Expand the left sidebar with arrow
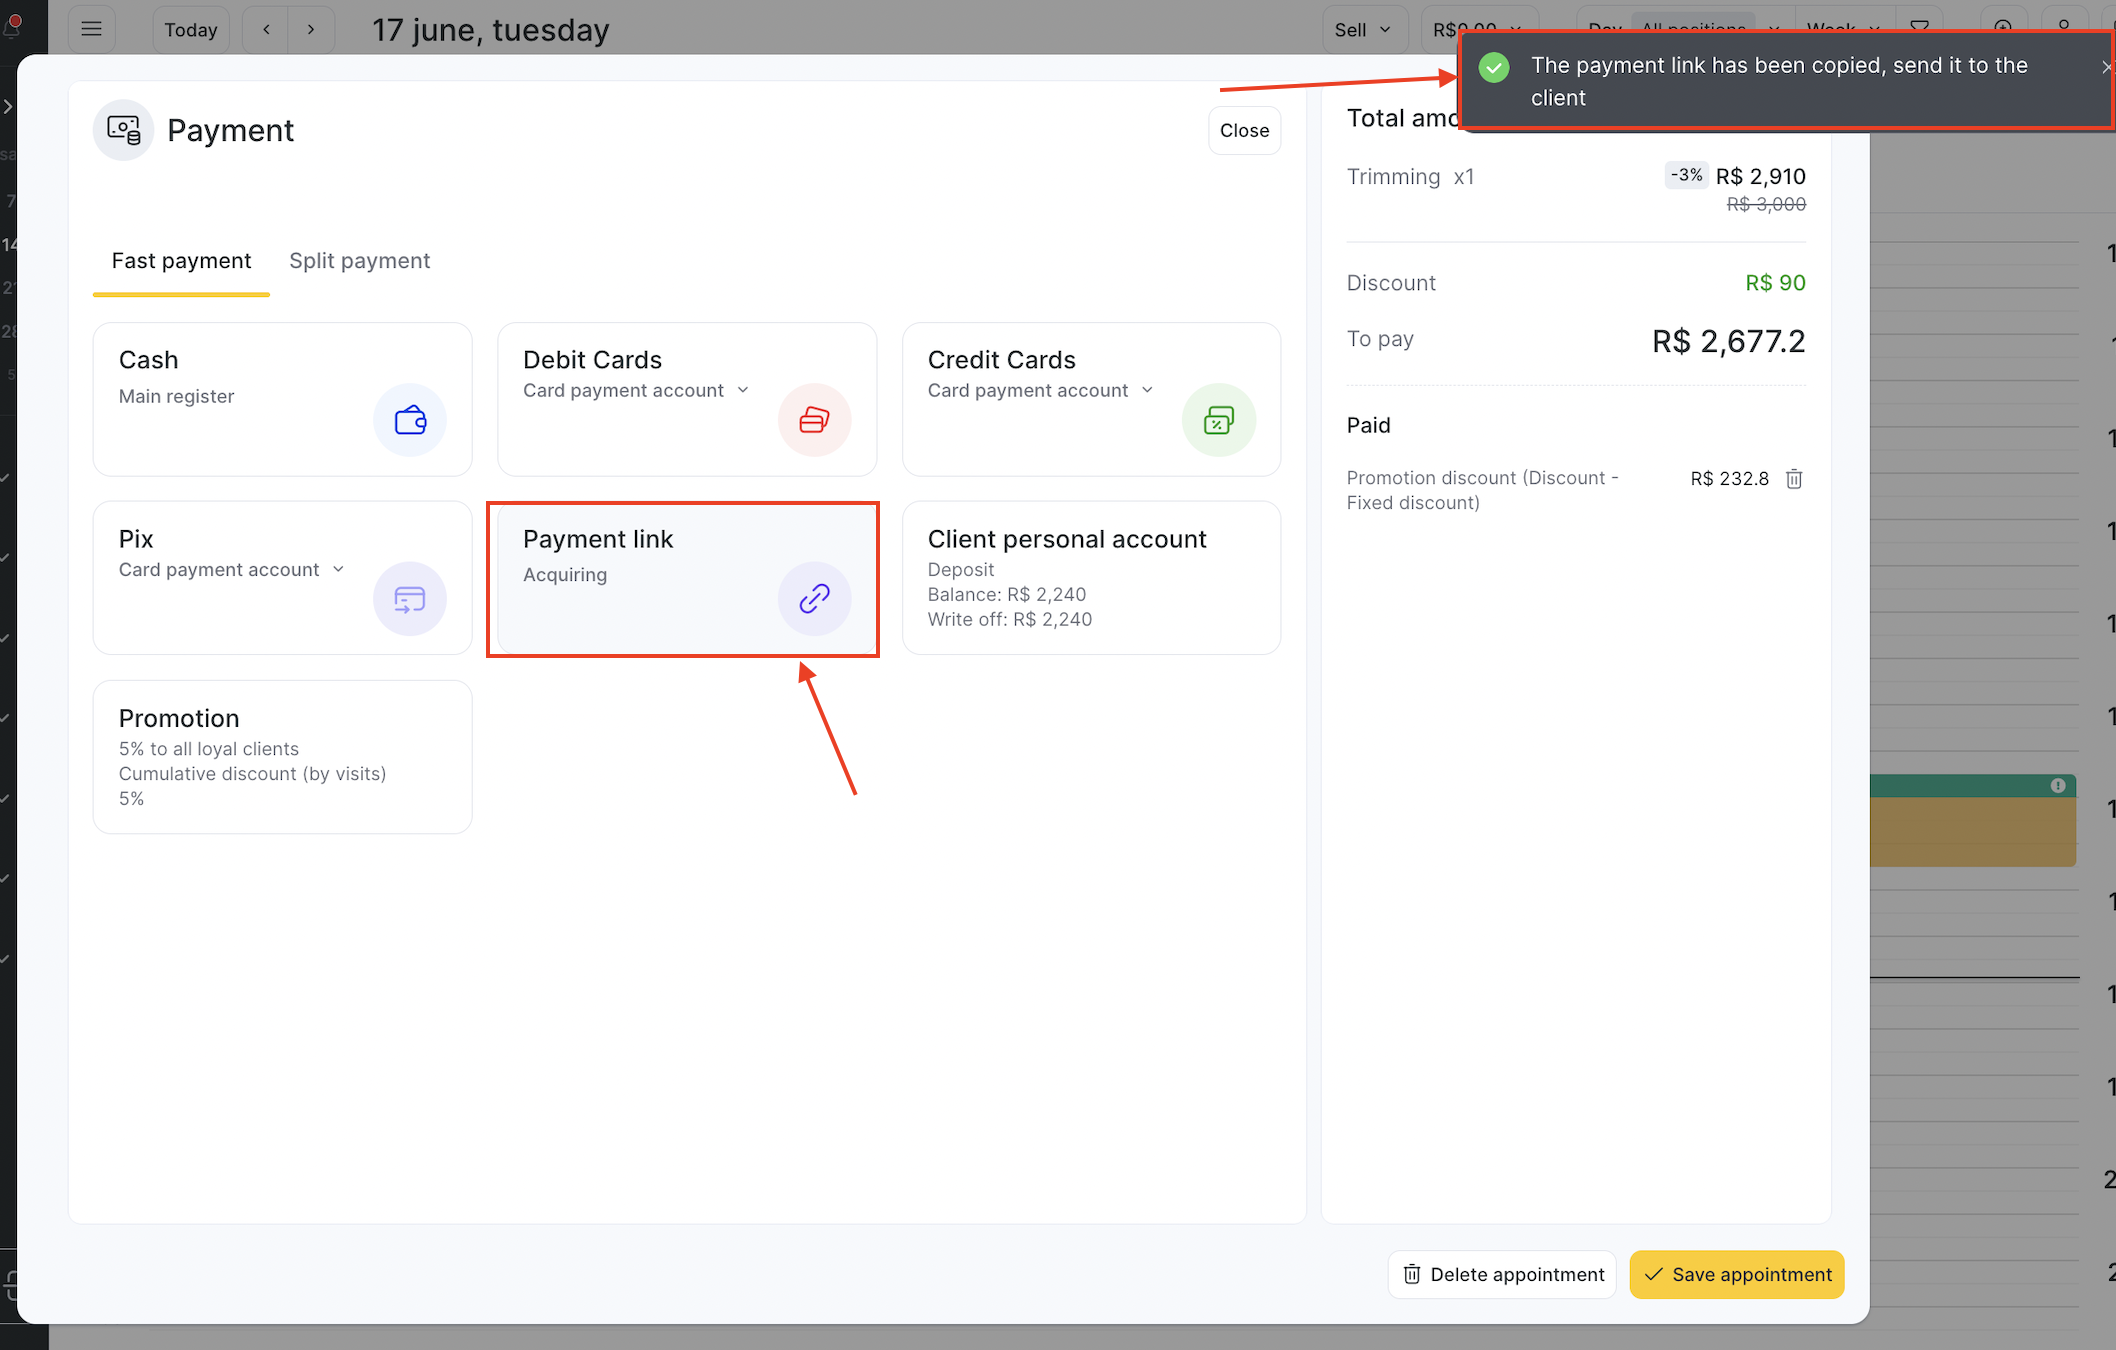2116x1350 pixels. 7,106
